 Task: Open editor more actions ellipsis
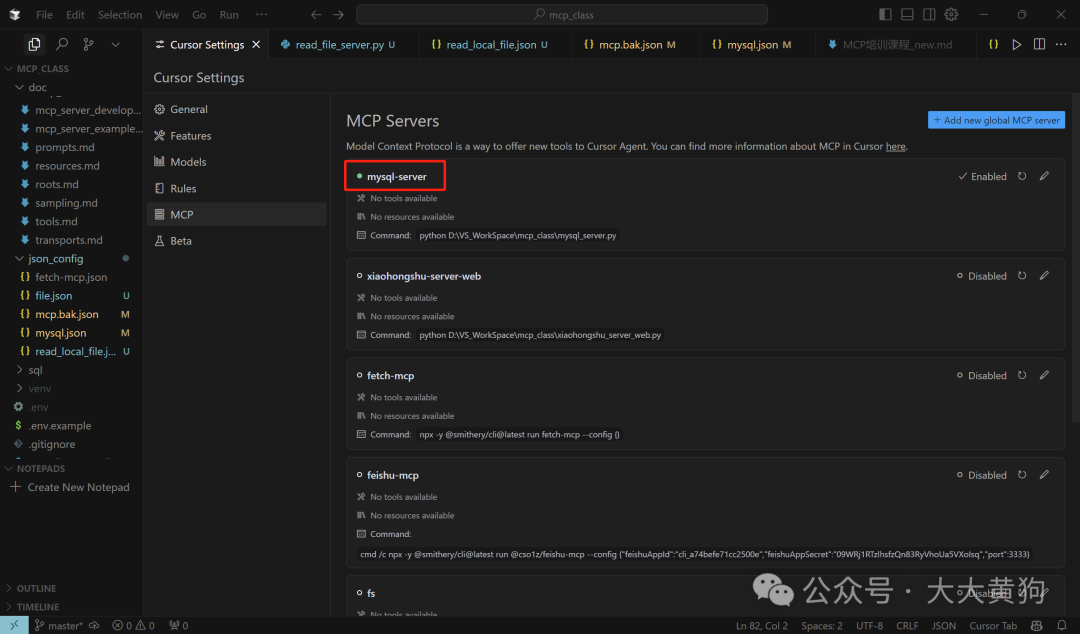pyautogui.click(x=1061, y=45)
